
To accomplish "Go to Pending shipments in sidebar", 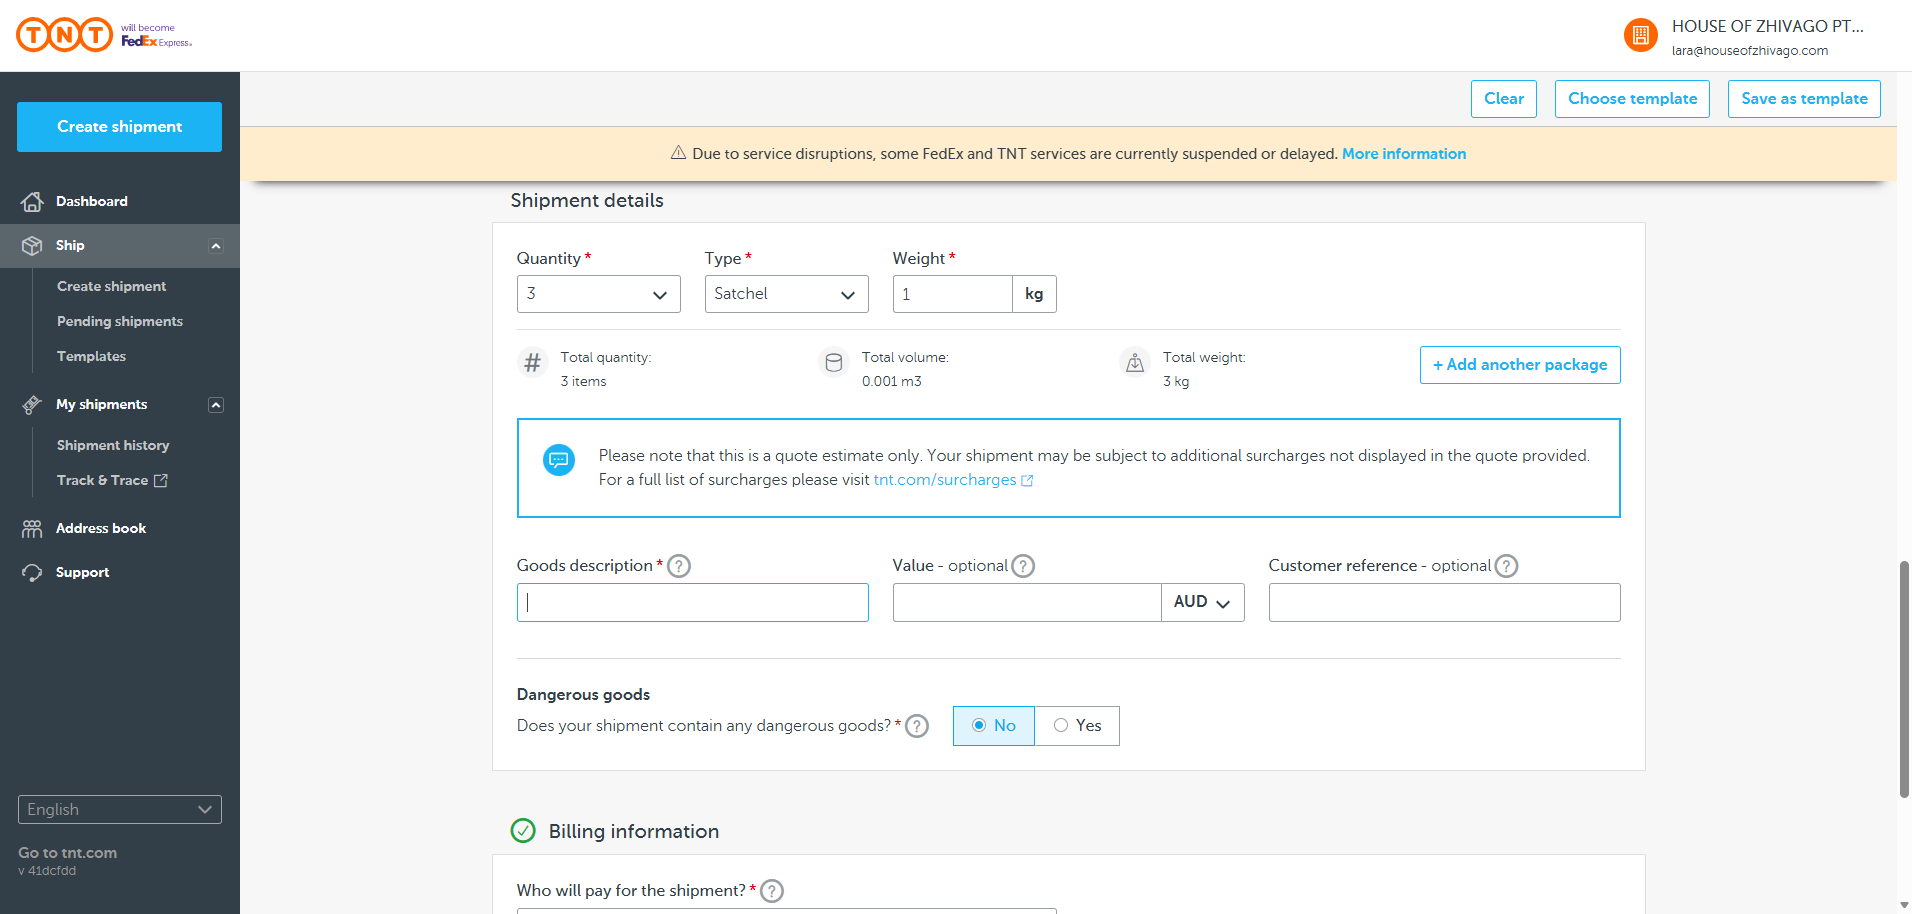I will (120, 321).
